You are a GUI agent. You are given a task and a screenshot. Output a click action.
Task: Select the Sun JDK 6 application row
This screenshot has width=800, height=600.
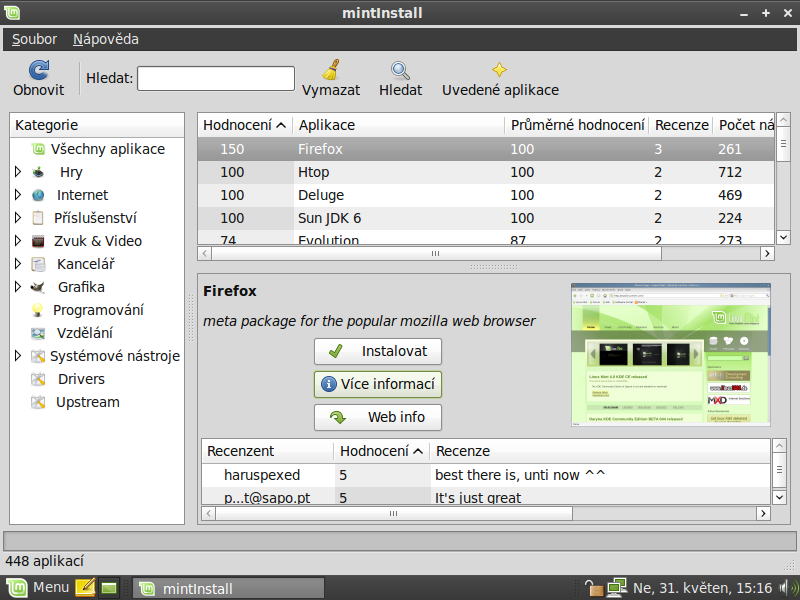click(486, 218)
